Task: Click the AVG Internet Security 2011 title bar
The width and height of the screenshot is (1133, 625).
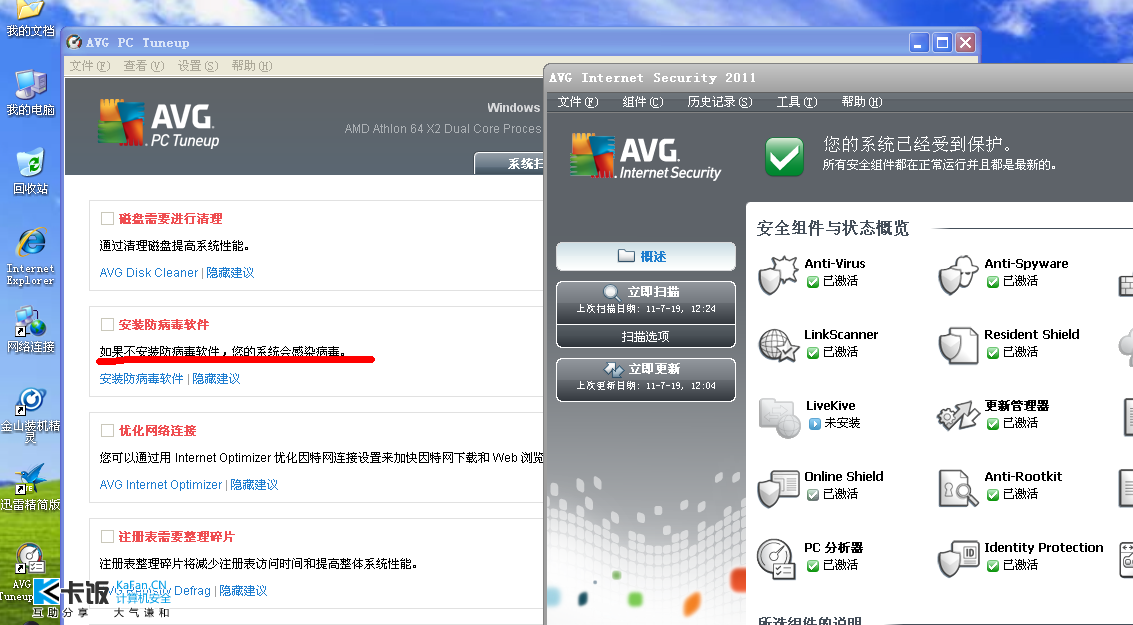Action: [x=838, y=77]
